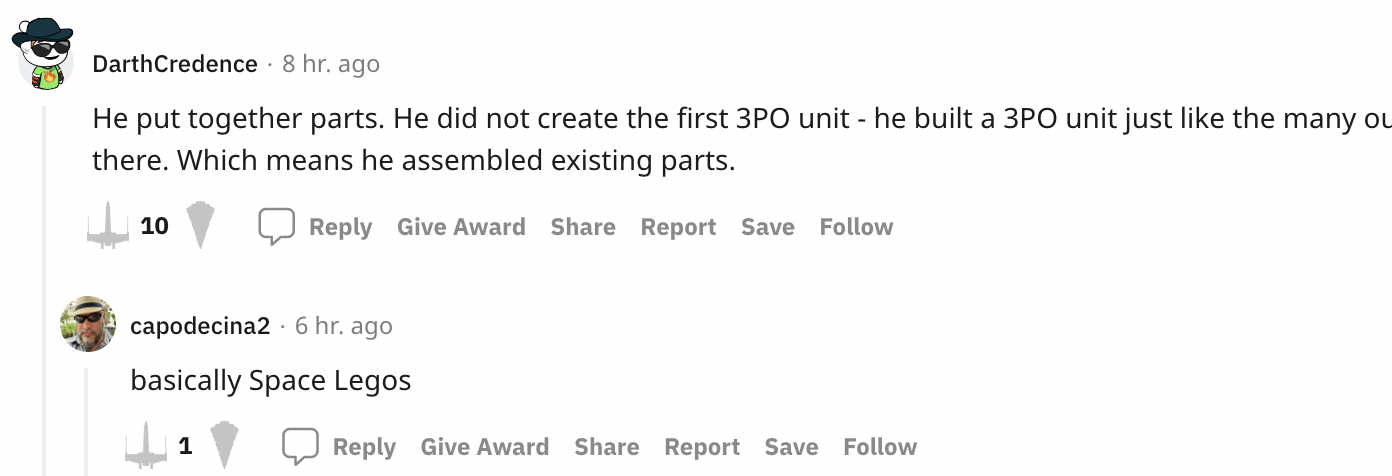
Task: Visit capodecina2 username profile link
Action: click(x=200, y=326)
